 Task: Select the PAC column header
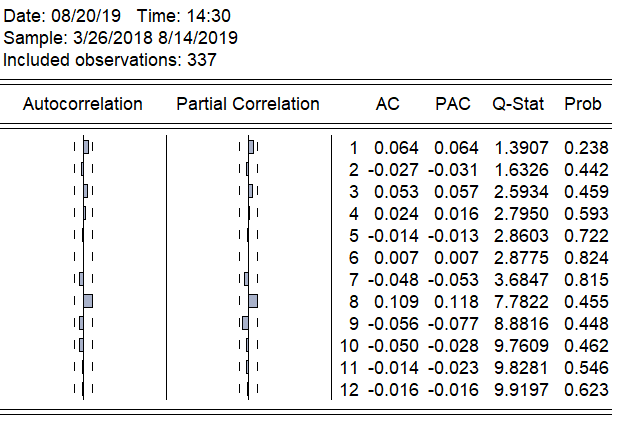point(453,104)
